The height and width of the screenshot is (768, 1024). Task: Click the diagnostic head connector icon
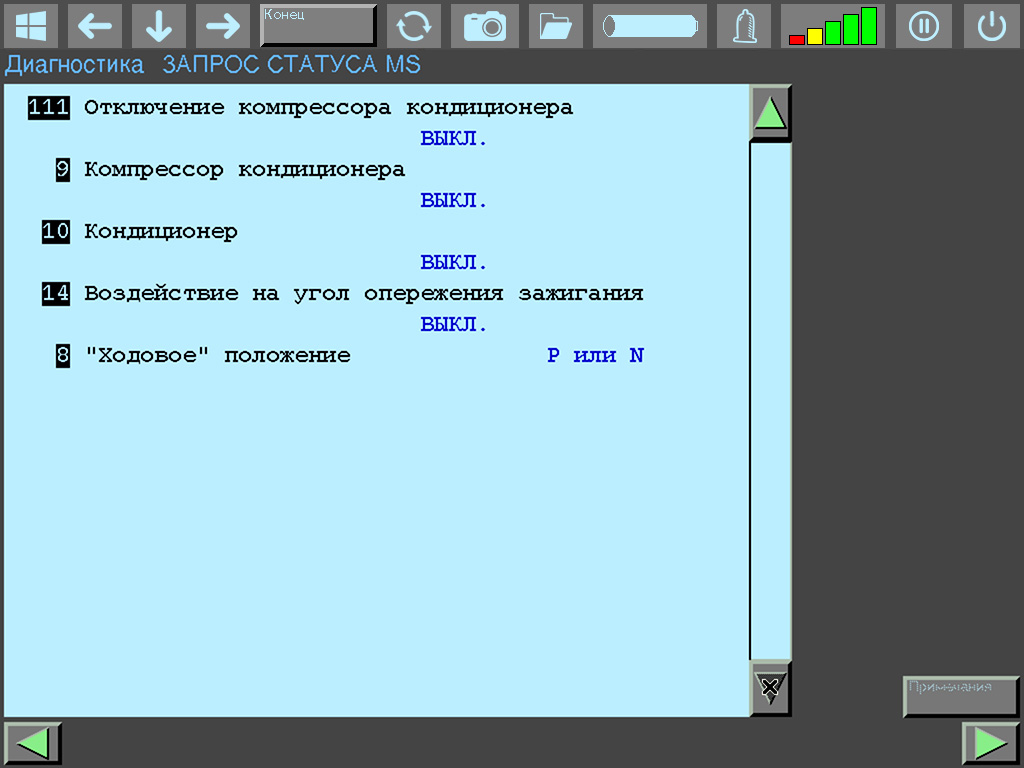click(x=744, y=26)
